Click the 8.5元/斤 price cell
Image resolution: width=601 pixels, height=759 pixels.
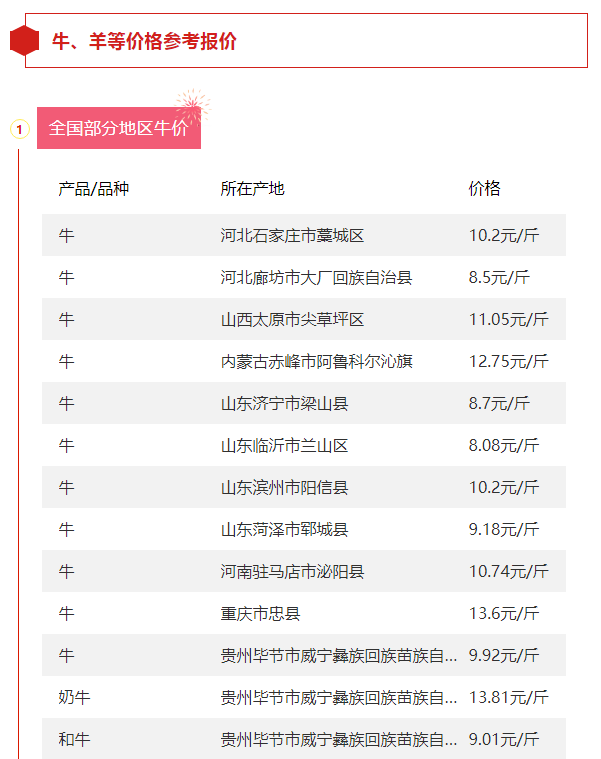point(499,278)
